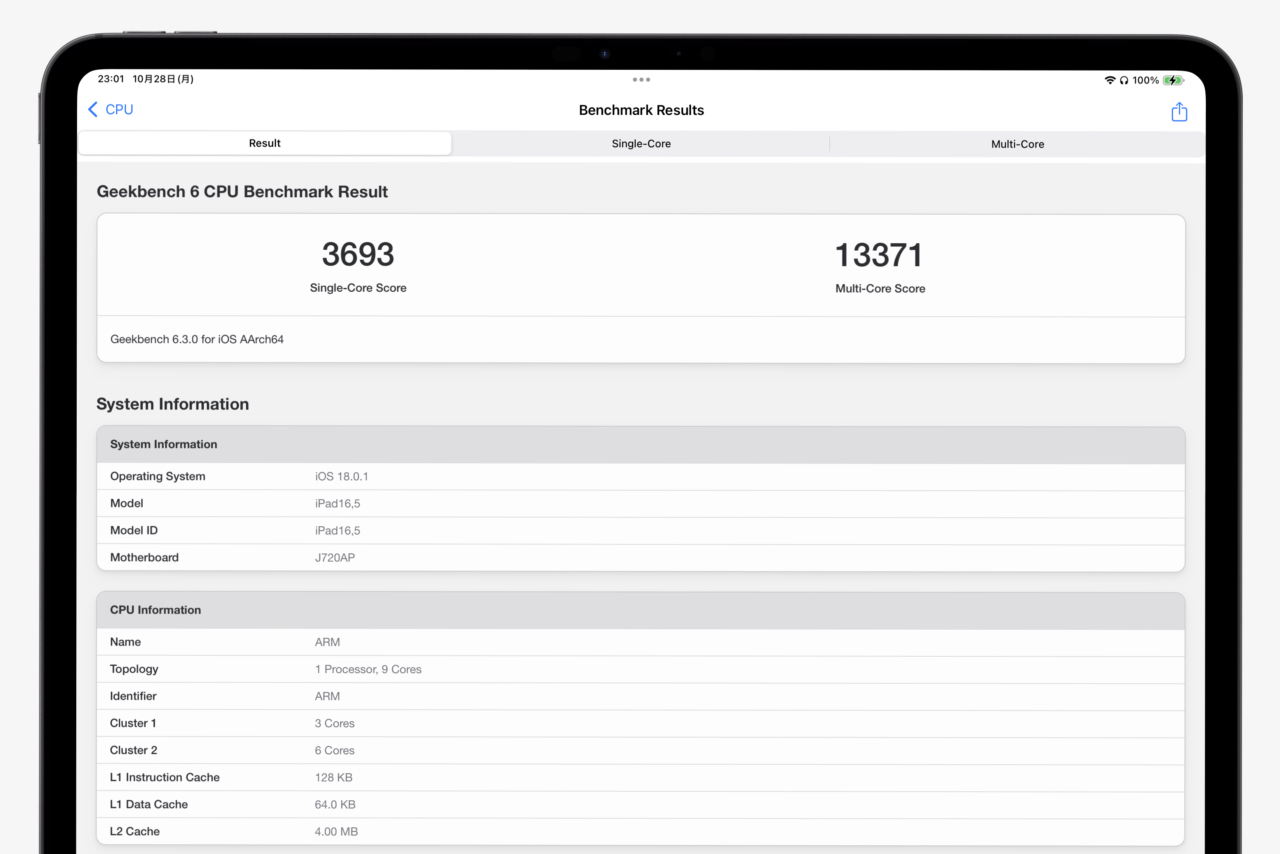Tap the CPU Information table header
This screenshot has height=854, width=1280.
point(641,611)
